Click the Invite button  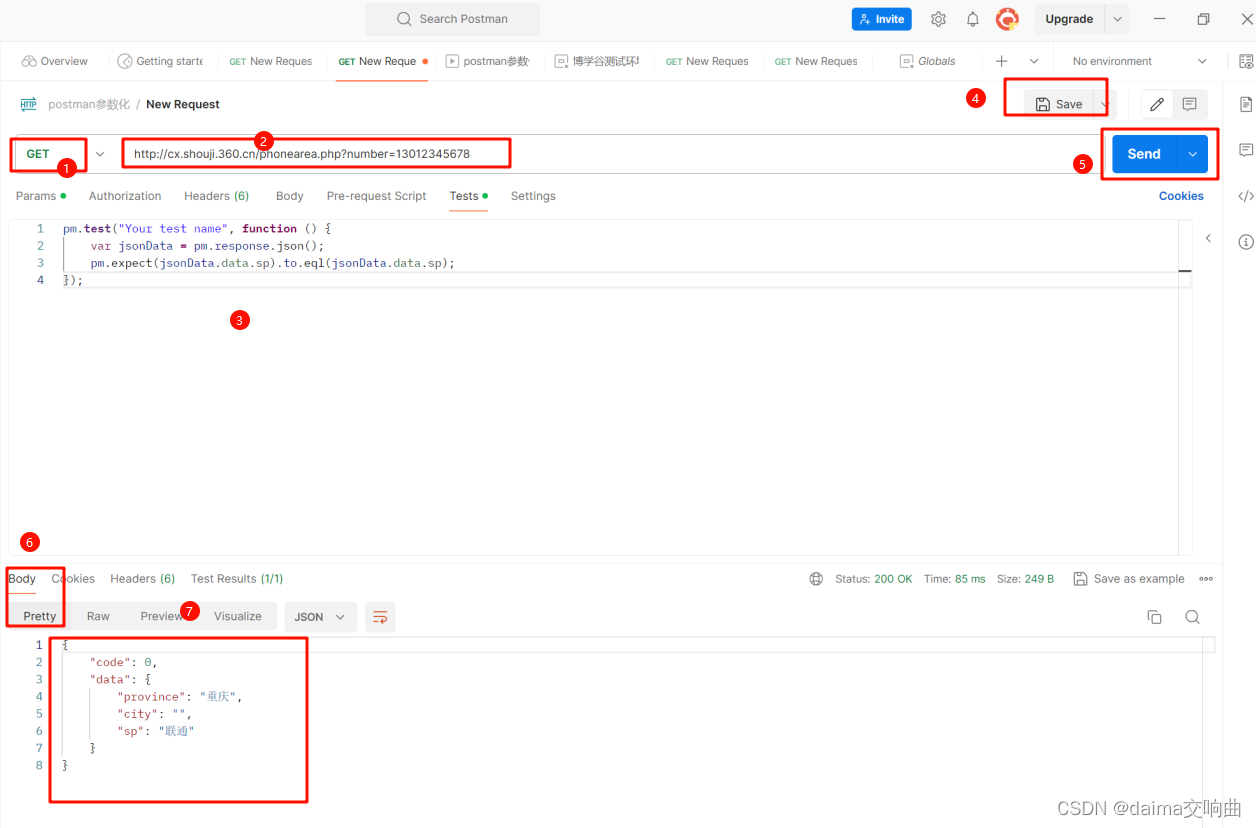coord(882,19)
